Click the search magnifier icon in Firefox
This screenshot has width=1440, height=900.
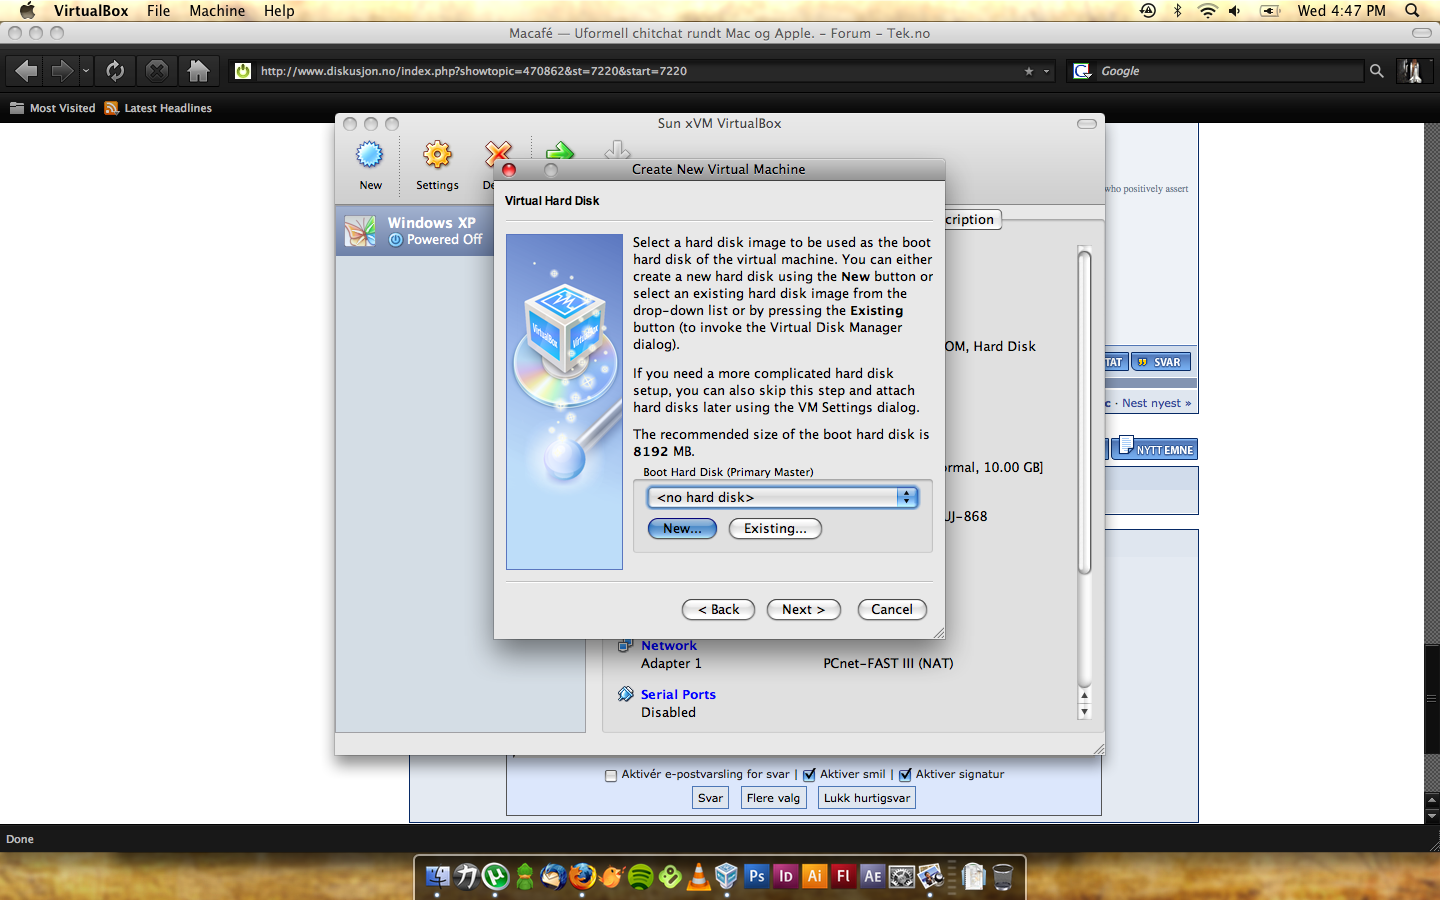1377,71
